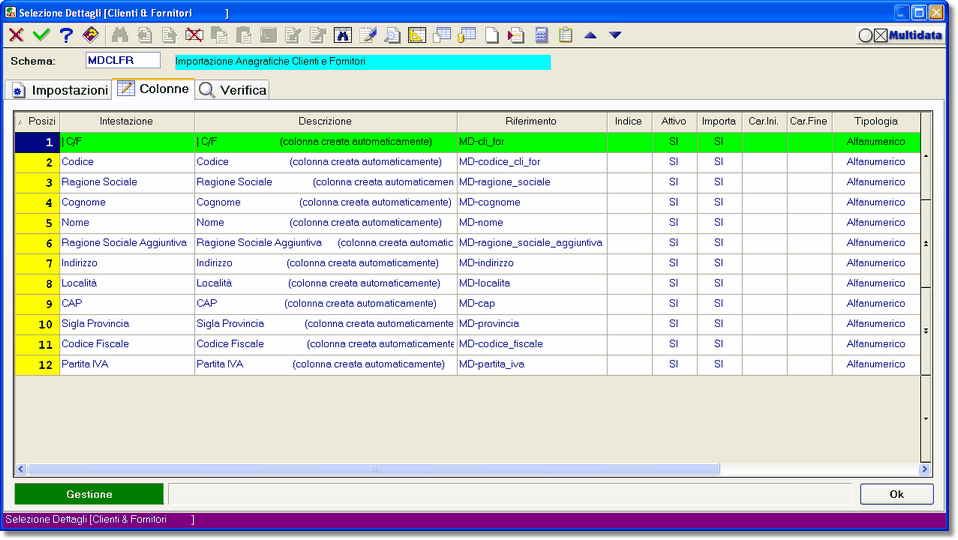Image resolution: width=958 pixels, height=540 pixels.
Task: Open the Verifica tab
Action: (232, 90)
